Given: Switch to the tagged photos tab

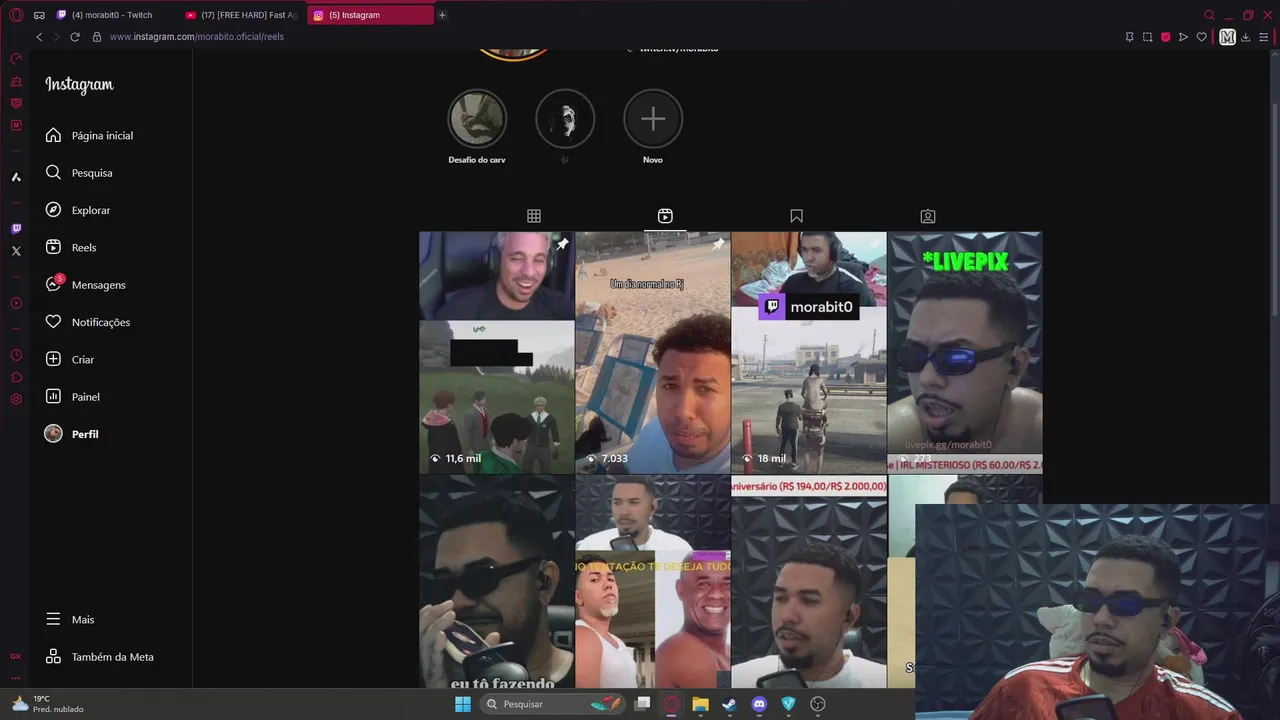Looking at the screenshot, I should [x=928, y=216].
